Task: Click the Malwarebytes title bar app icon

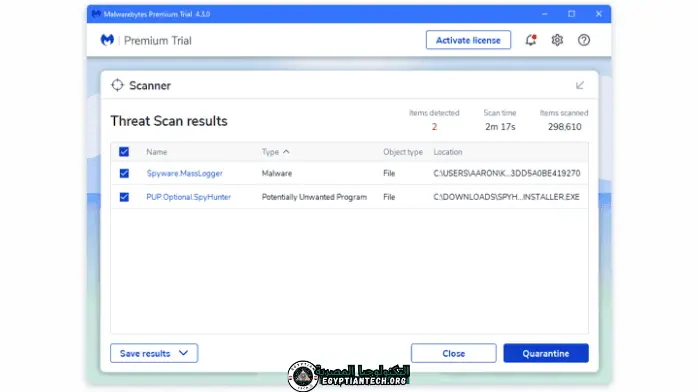Action: [96, 14]
